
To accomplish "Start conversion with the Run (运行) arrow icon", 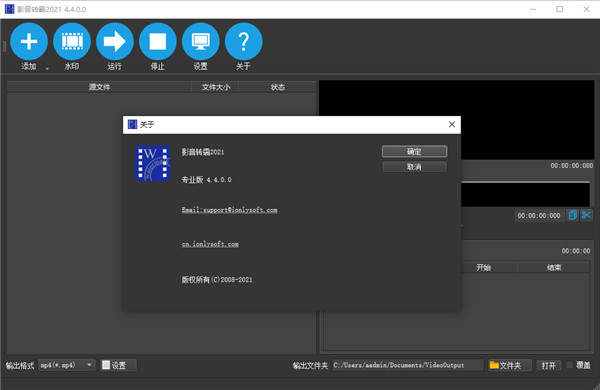I will click(x=115, y=41).
